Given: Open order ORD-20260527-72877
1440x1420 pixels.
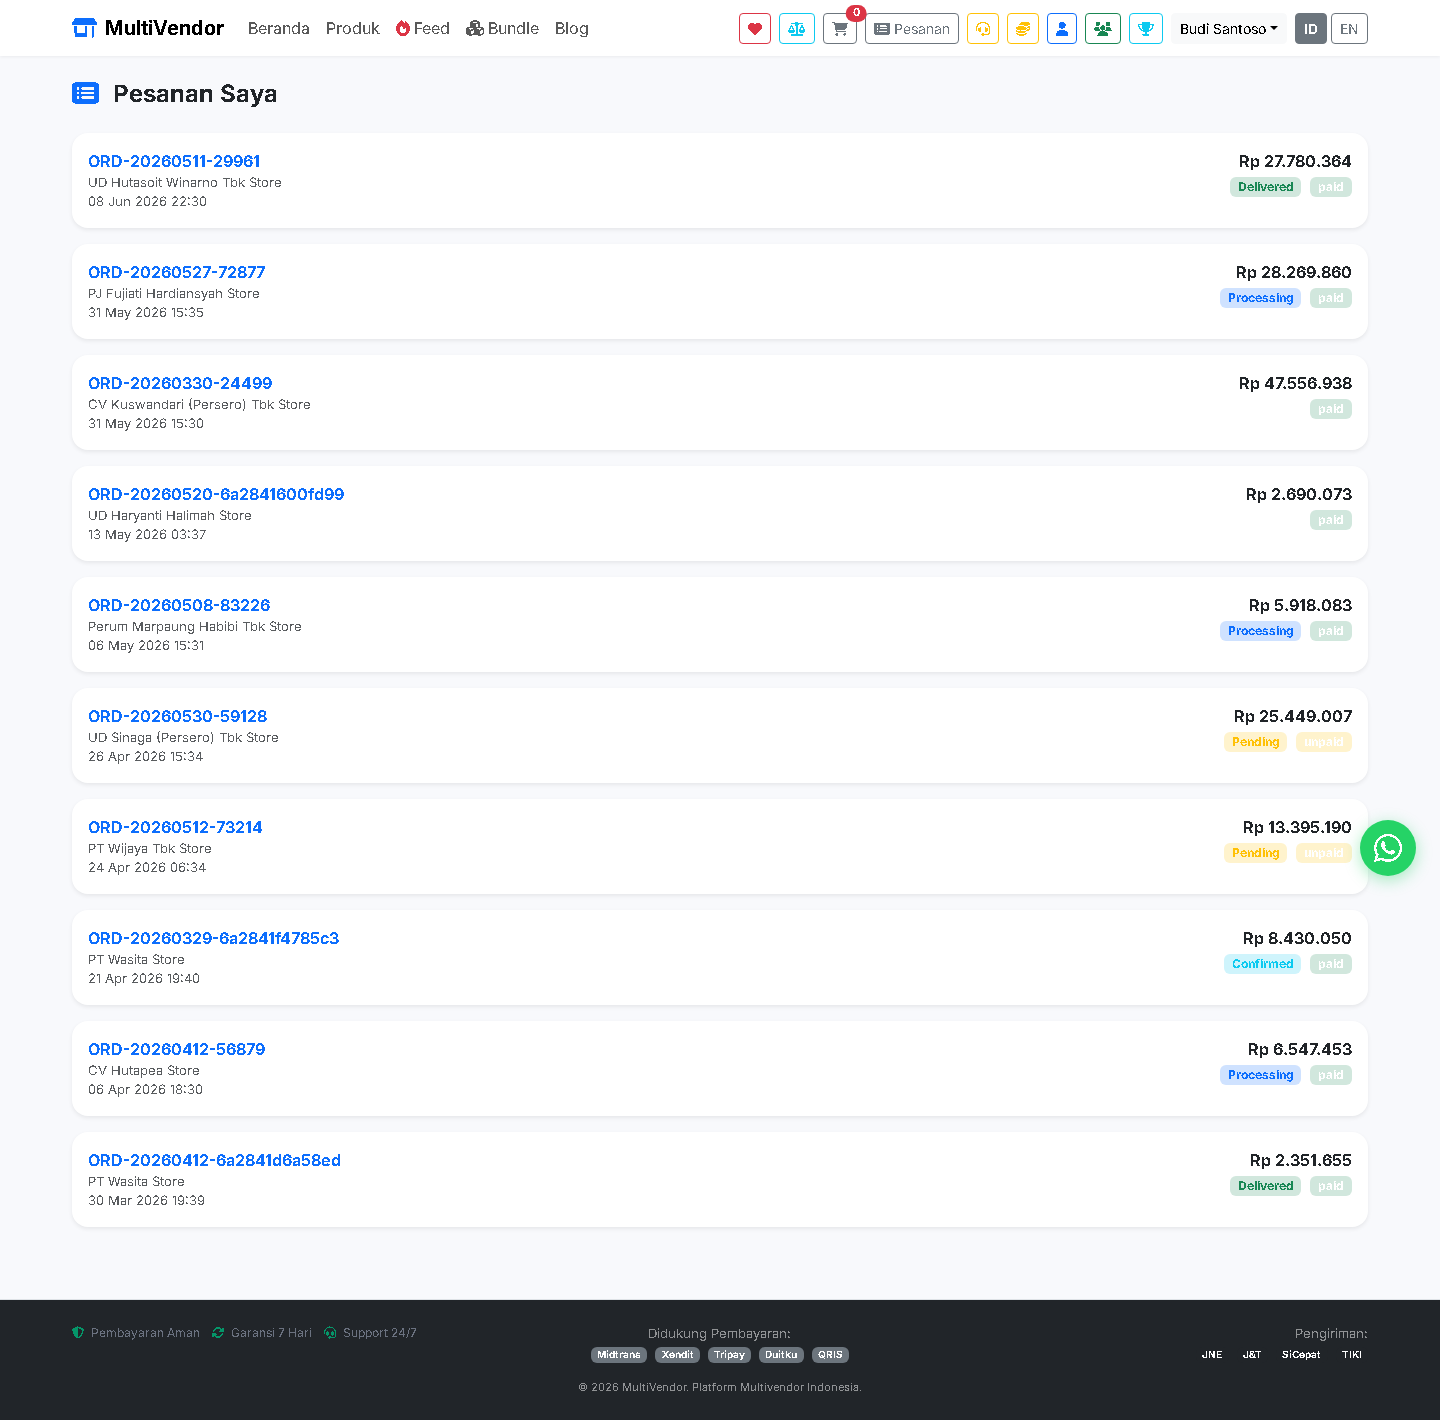Looking at the screenshot, I should (177, 272).
